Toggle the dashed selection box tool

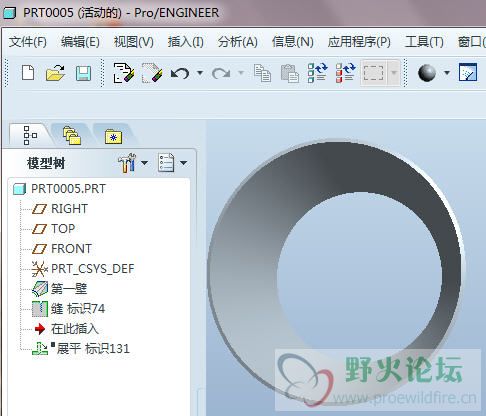373,73
